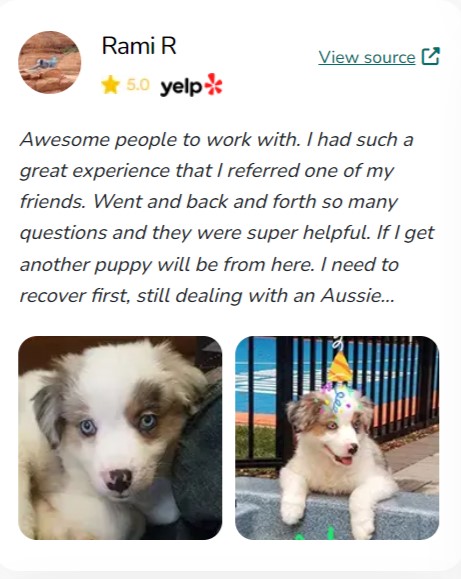Open the yelp wordmark logo
The width and height of the screenshot is (461, 579).
181,87
